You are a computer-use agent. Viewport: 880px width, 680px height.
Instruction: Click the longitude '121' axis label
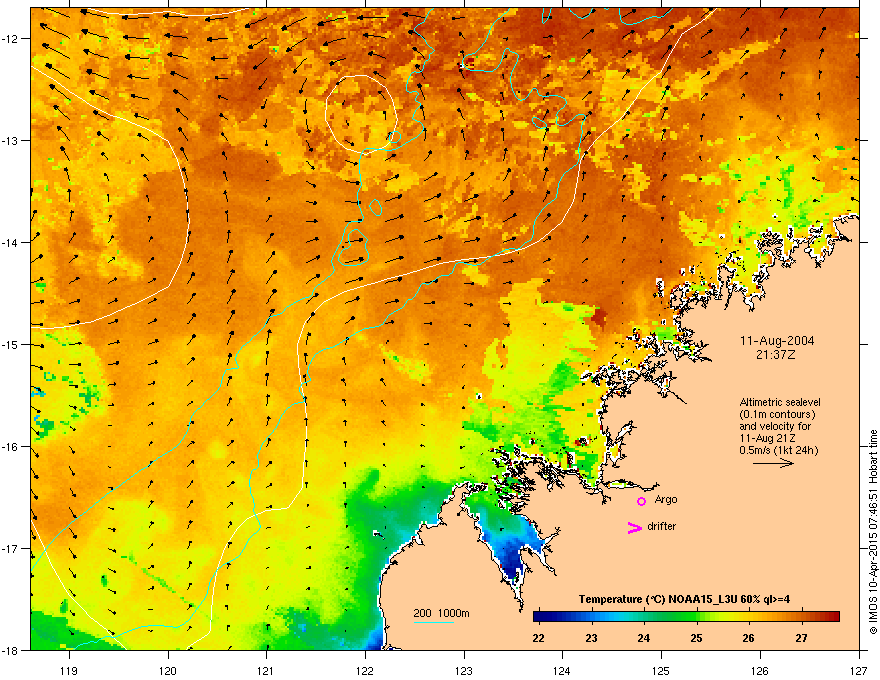pyautogui.click(x=266, y=670)
